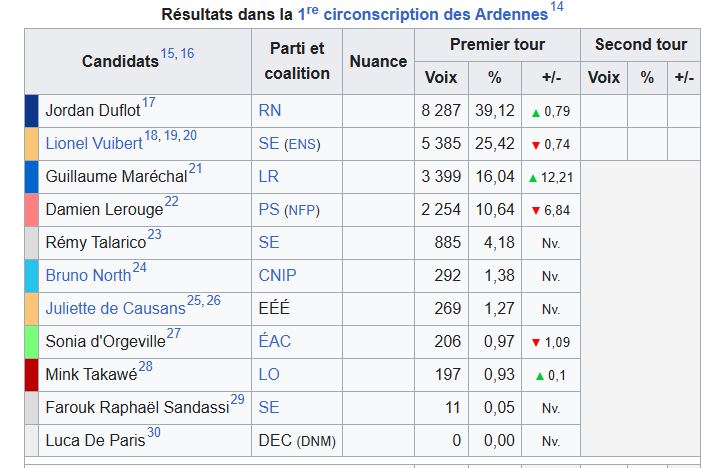Screen dimensions: 702x468
Task: Click footnote reference 14 in the title
Action: [557, 7]
